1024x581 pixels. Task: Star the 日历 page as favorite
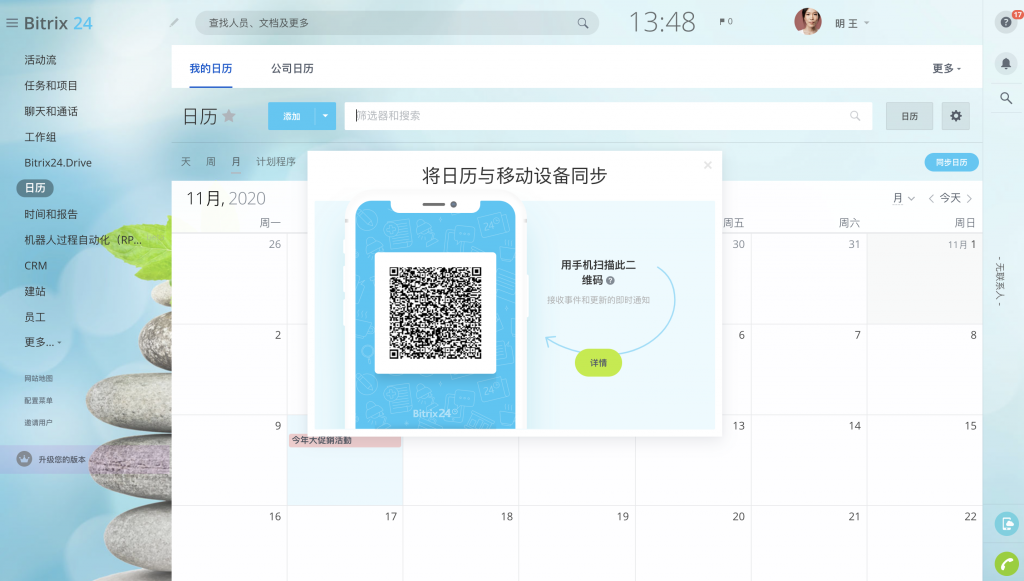[229, 116]
